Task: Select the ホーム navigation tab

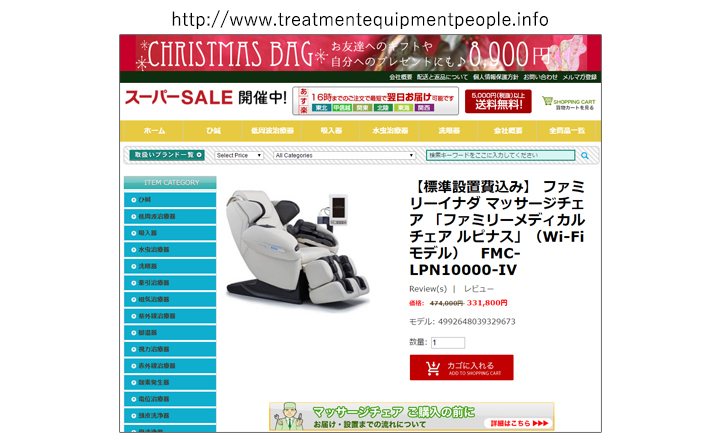Action: [154, 131]
